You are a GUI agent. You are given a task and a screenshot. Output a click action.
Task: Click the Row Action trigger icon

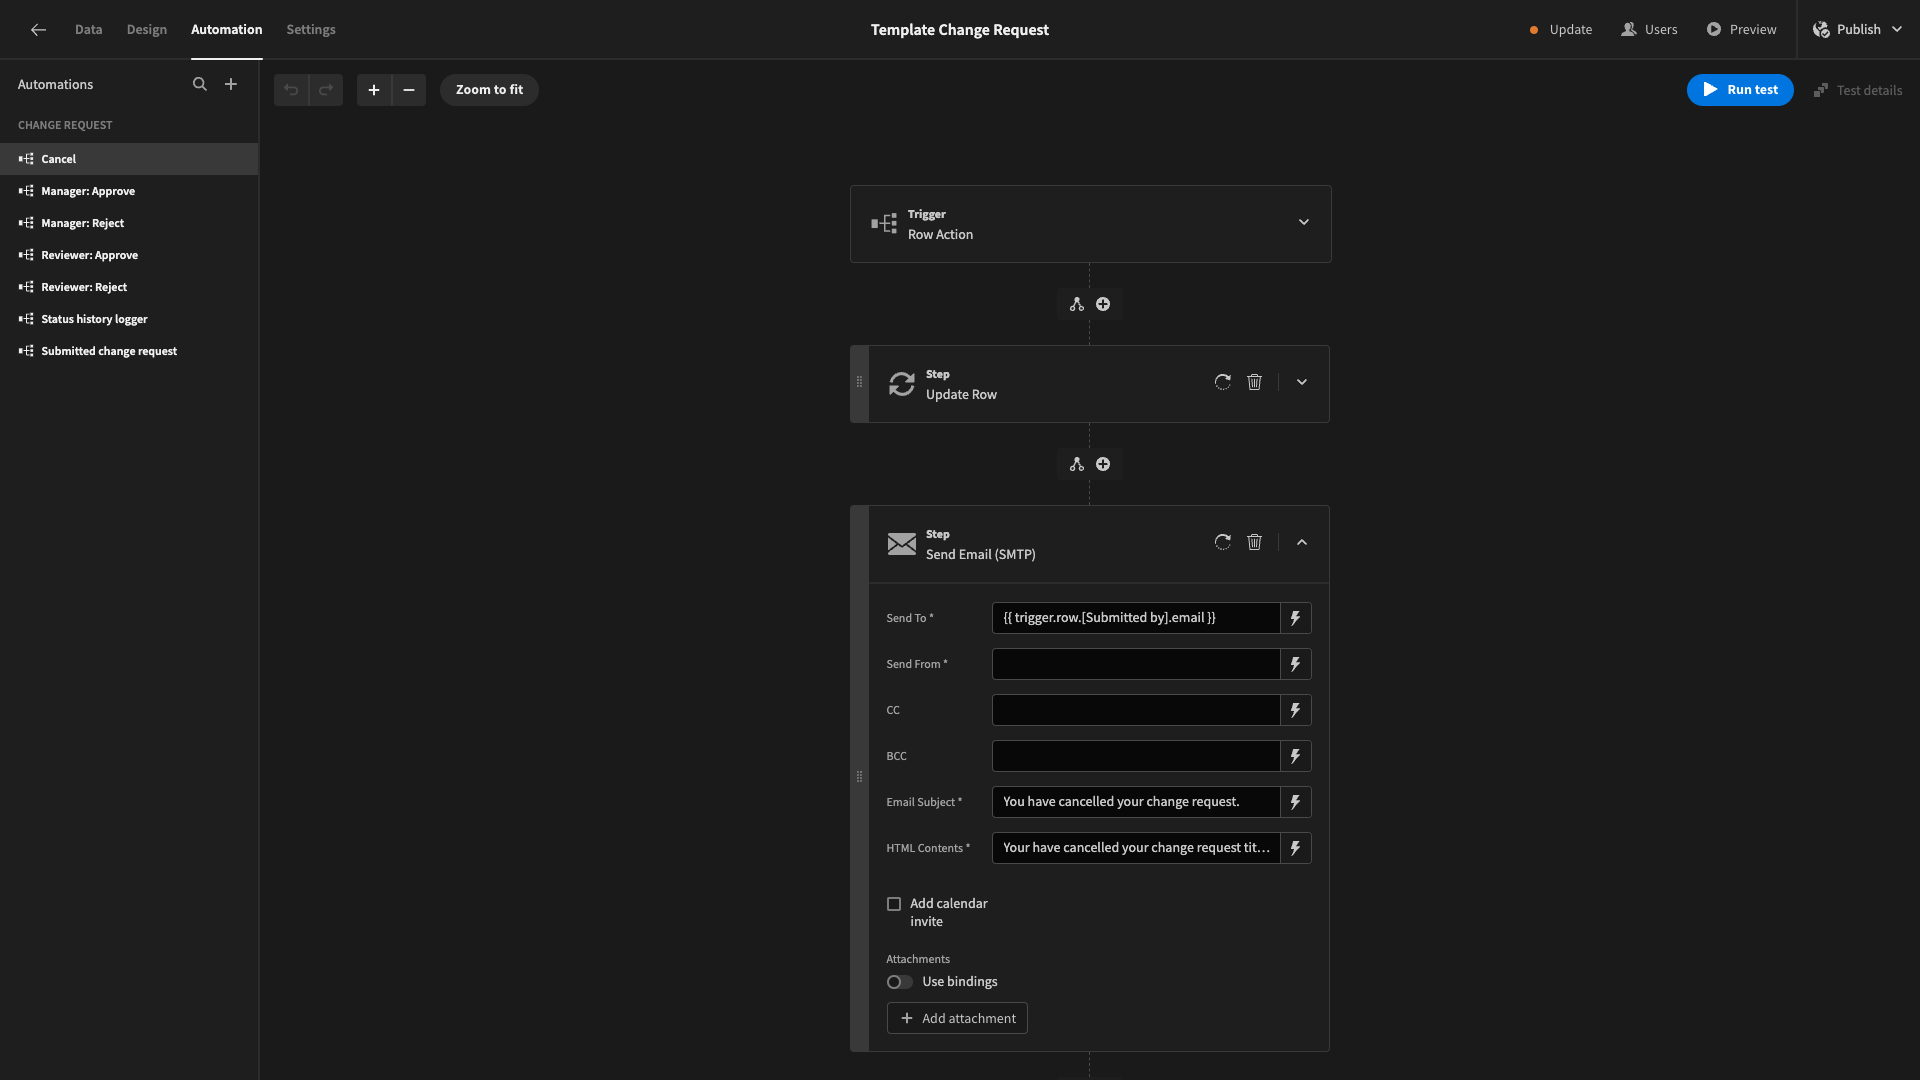click(x=884, y=224)
